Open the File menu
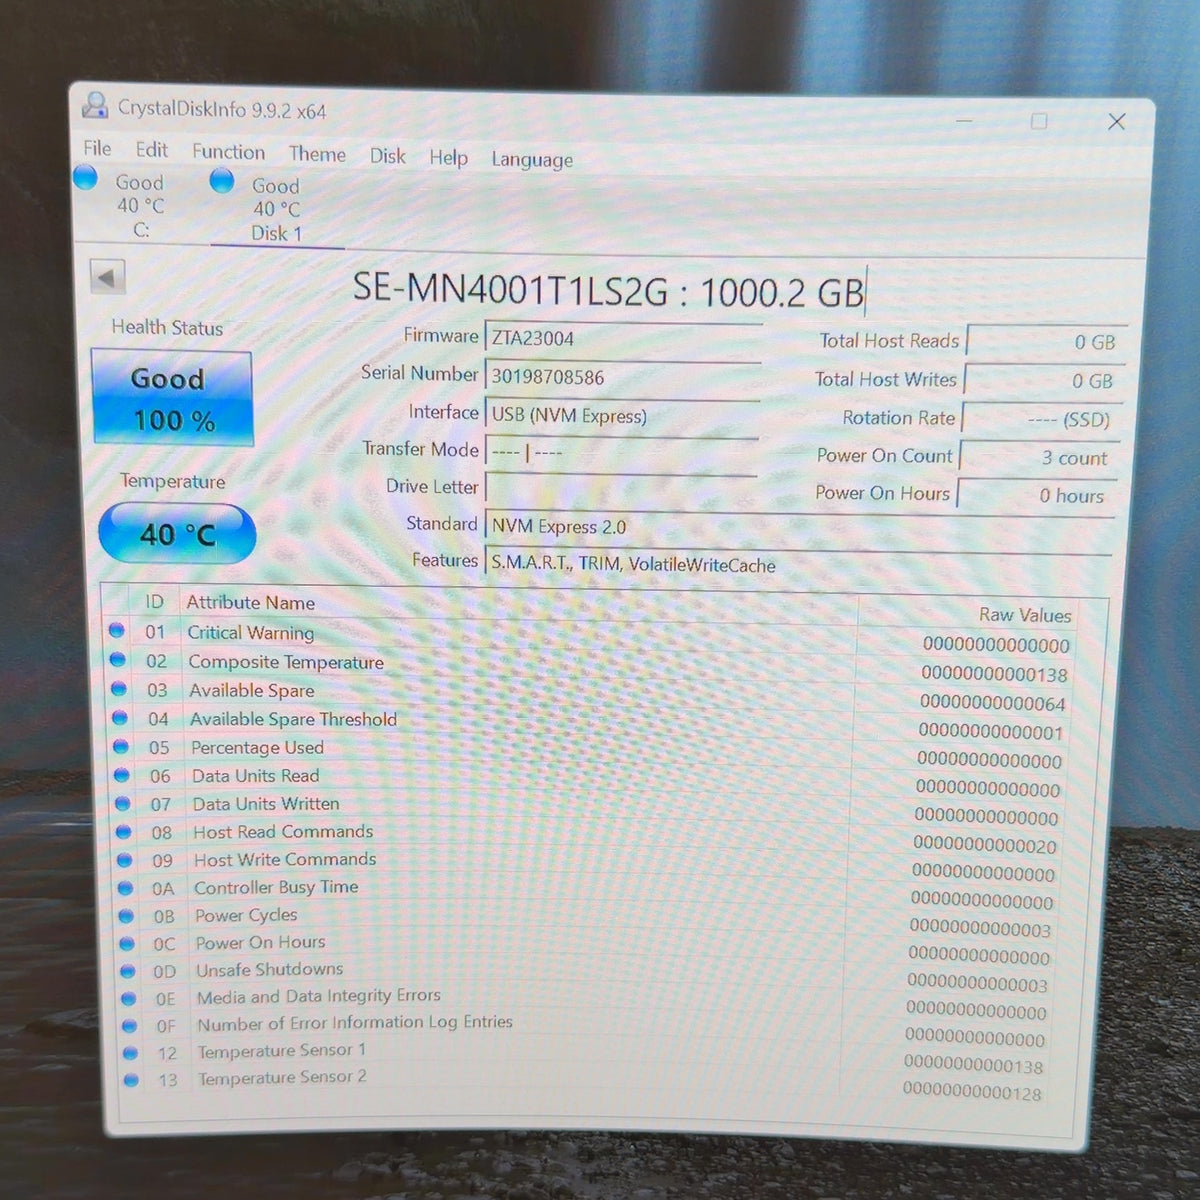The height and width of the screenshot is (1200, 1200). [97, 148]
